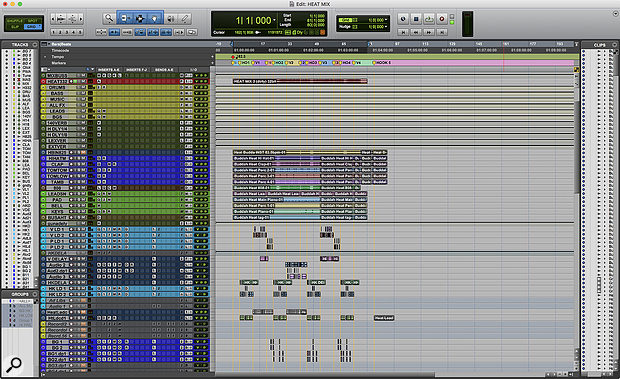Select the Heat Lead clip
Image resolution: width=620 pixels, height=379 pixels.
(384, 318)
